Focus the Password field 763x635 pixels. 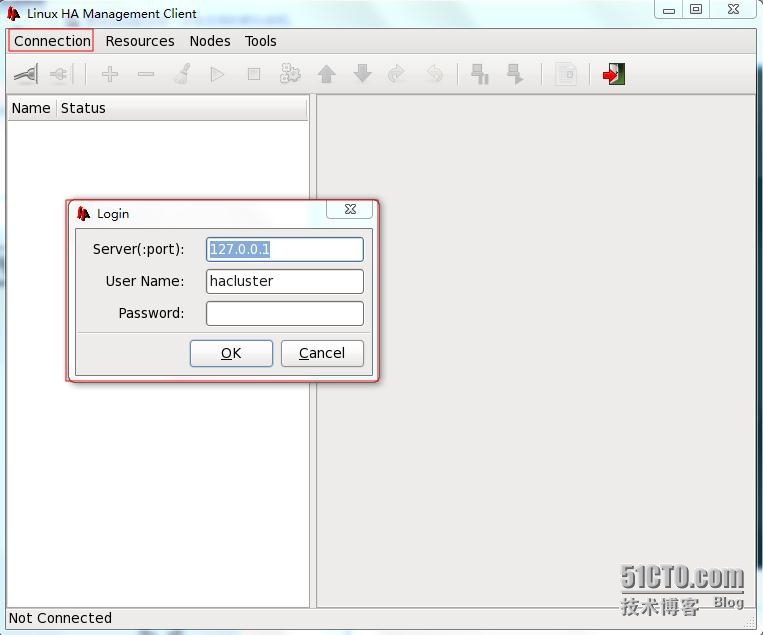tap(285, 313)
